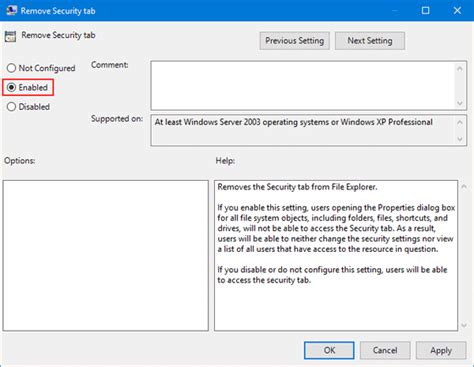
Task: Minimize the Remove Security tab window
Action: pos(394,11)
